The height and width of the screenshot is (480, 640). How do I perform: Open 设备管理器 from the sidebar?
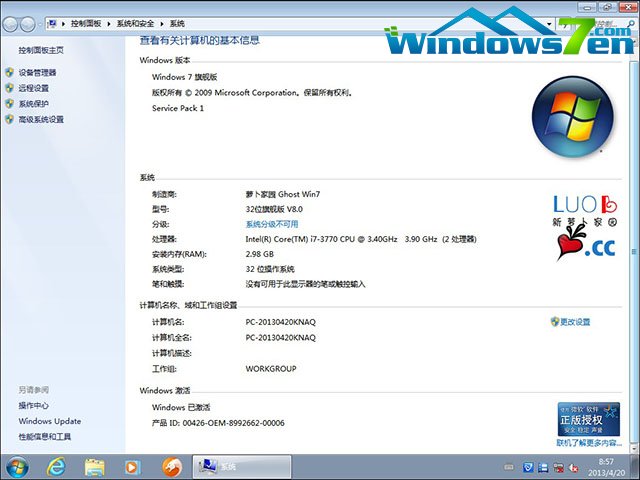pos(37,73)
